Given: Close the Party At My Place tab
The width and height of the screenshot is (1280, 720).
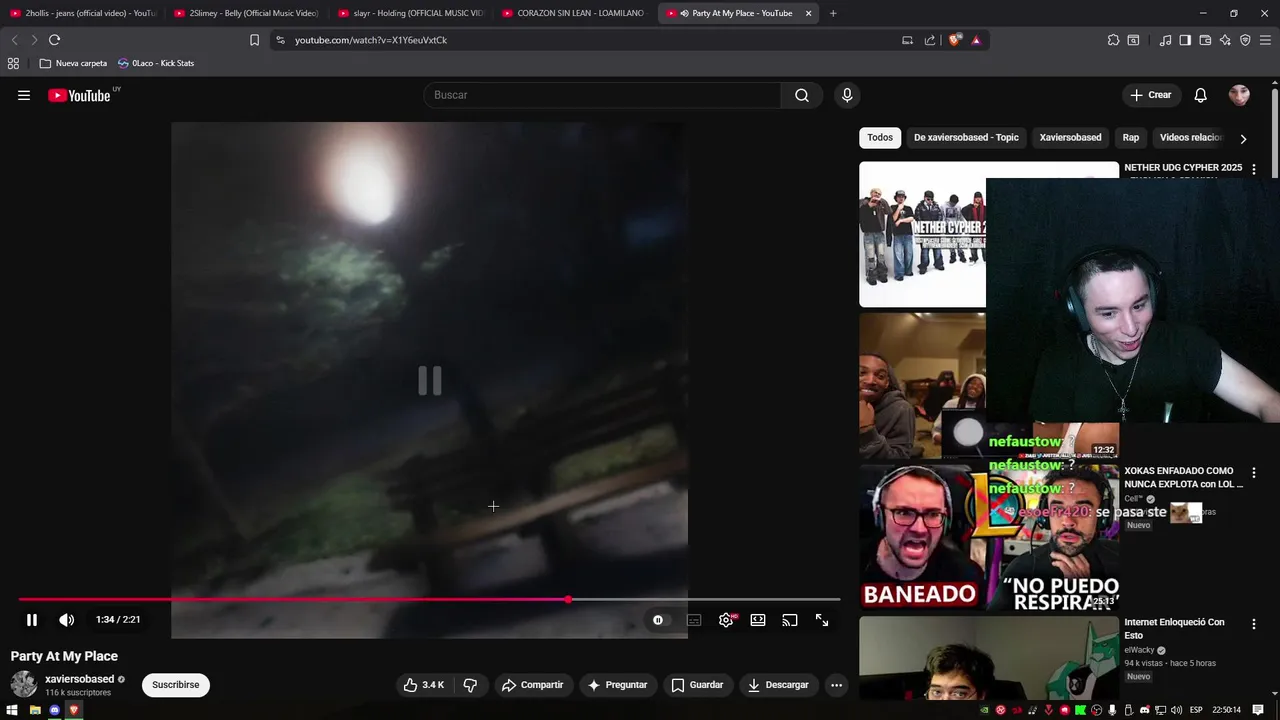Looking at the screenshot, I should pyautogui.click(x=808, y=13).
